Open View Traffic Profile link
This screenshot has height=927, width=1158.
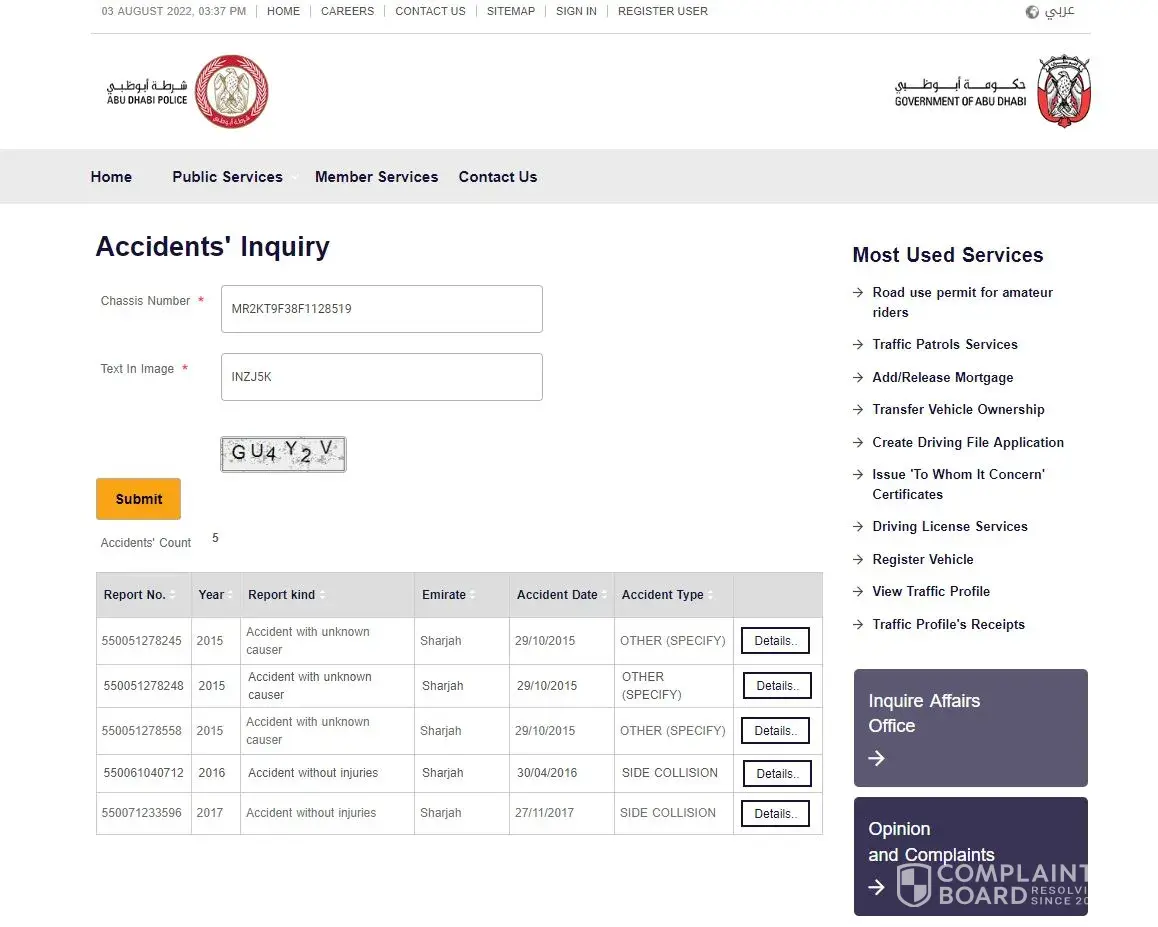tap(931, 591)
